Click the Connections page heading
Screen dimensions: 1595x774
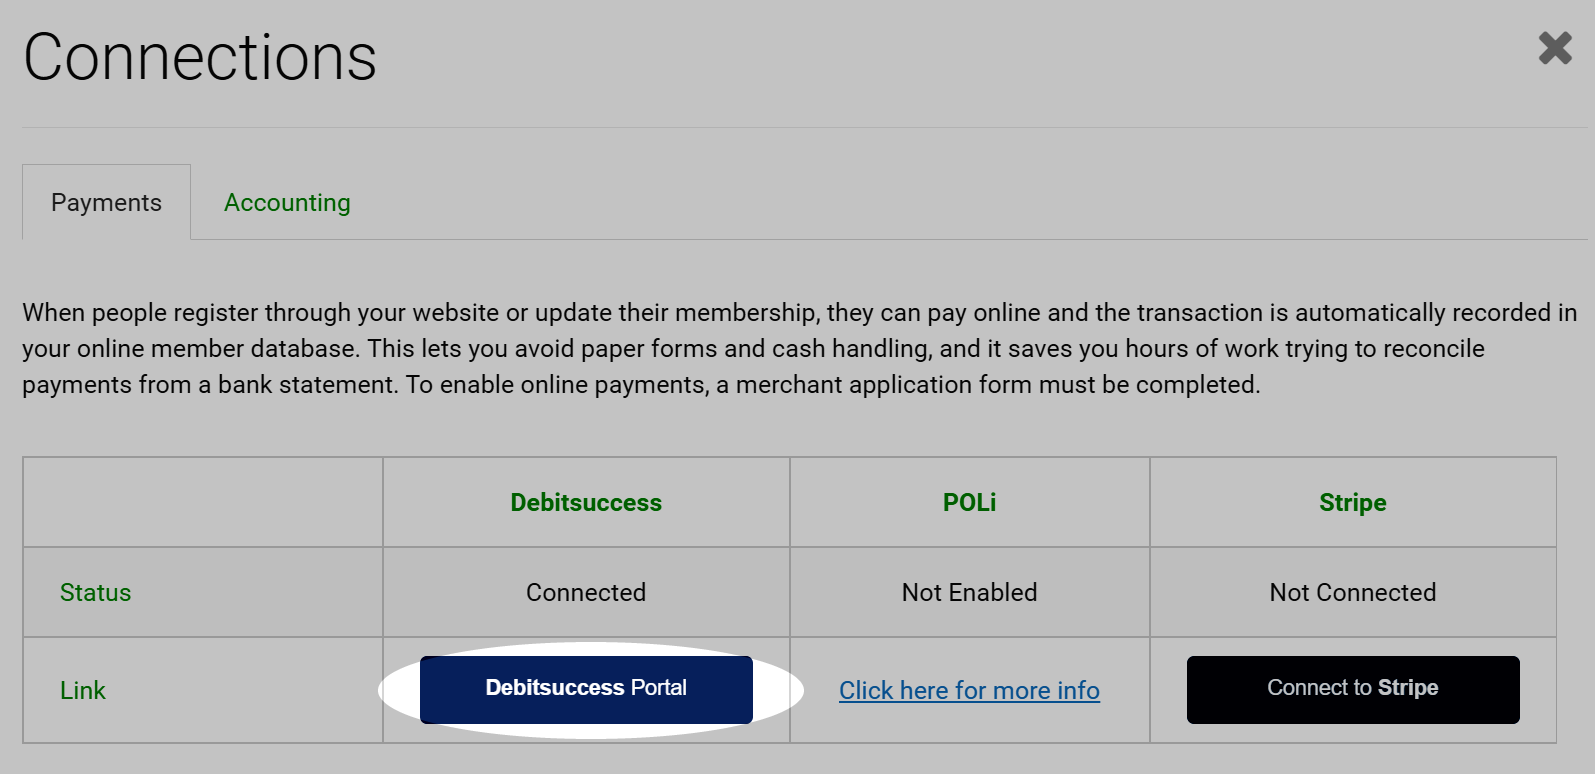200,57
